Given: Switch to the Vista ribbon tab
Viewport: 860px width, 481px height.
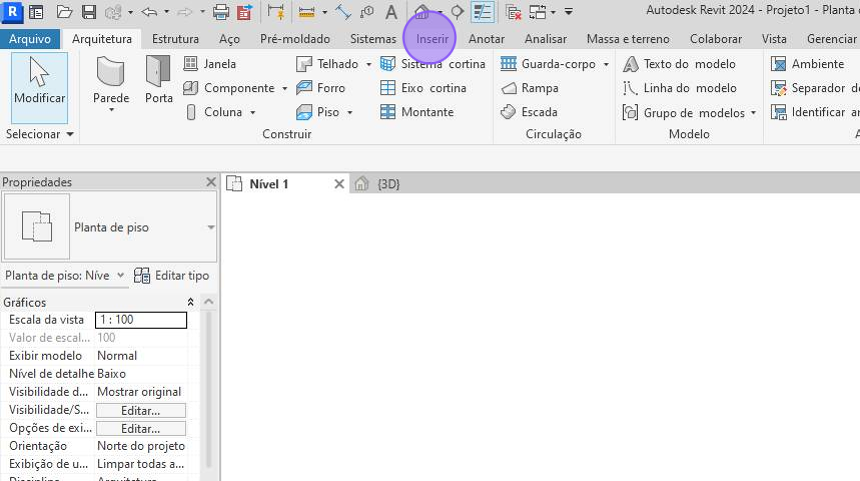Looking at the screenshot, I should click(x=774, y=39).
